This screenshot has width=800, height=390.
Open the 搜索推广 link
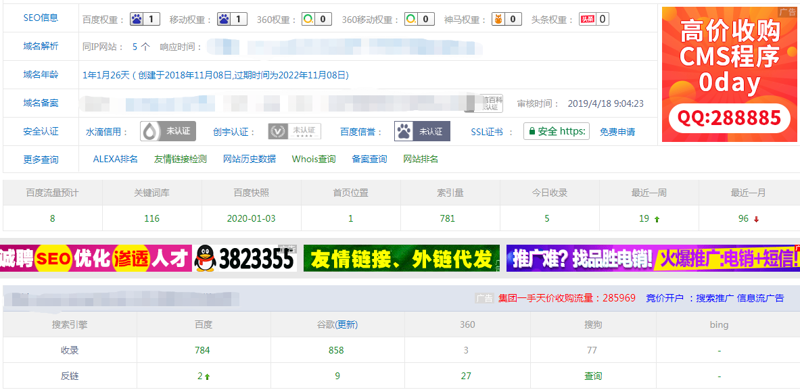714,298
